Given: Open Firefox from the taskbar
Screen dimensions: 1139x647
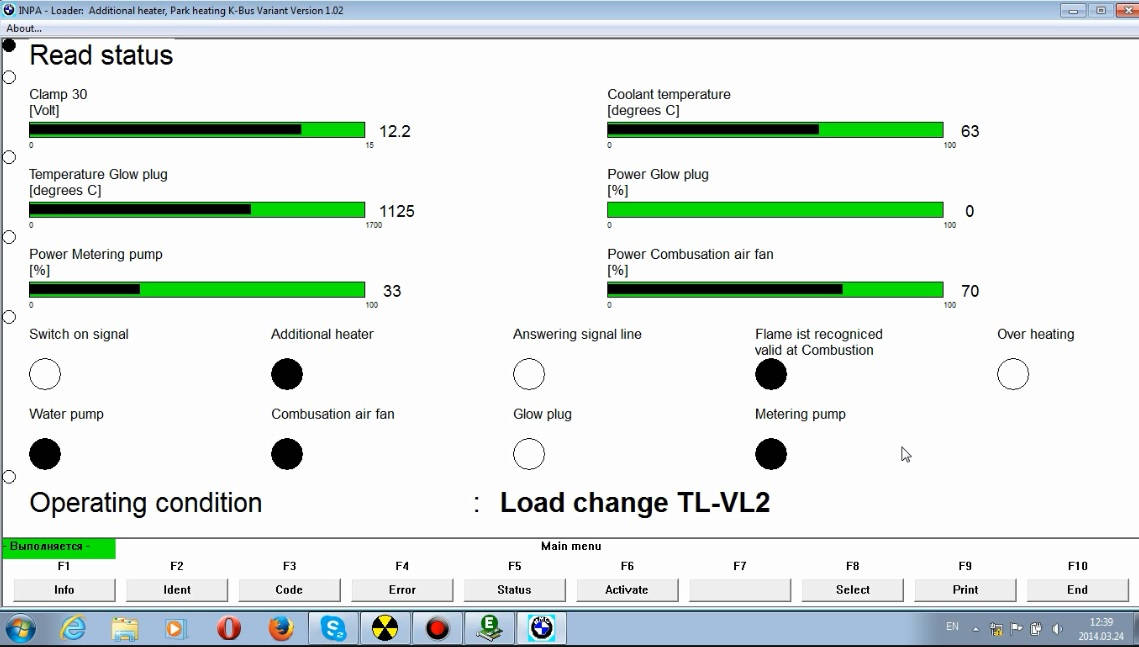Looking at the screenshot, I should coord(281,628).
